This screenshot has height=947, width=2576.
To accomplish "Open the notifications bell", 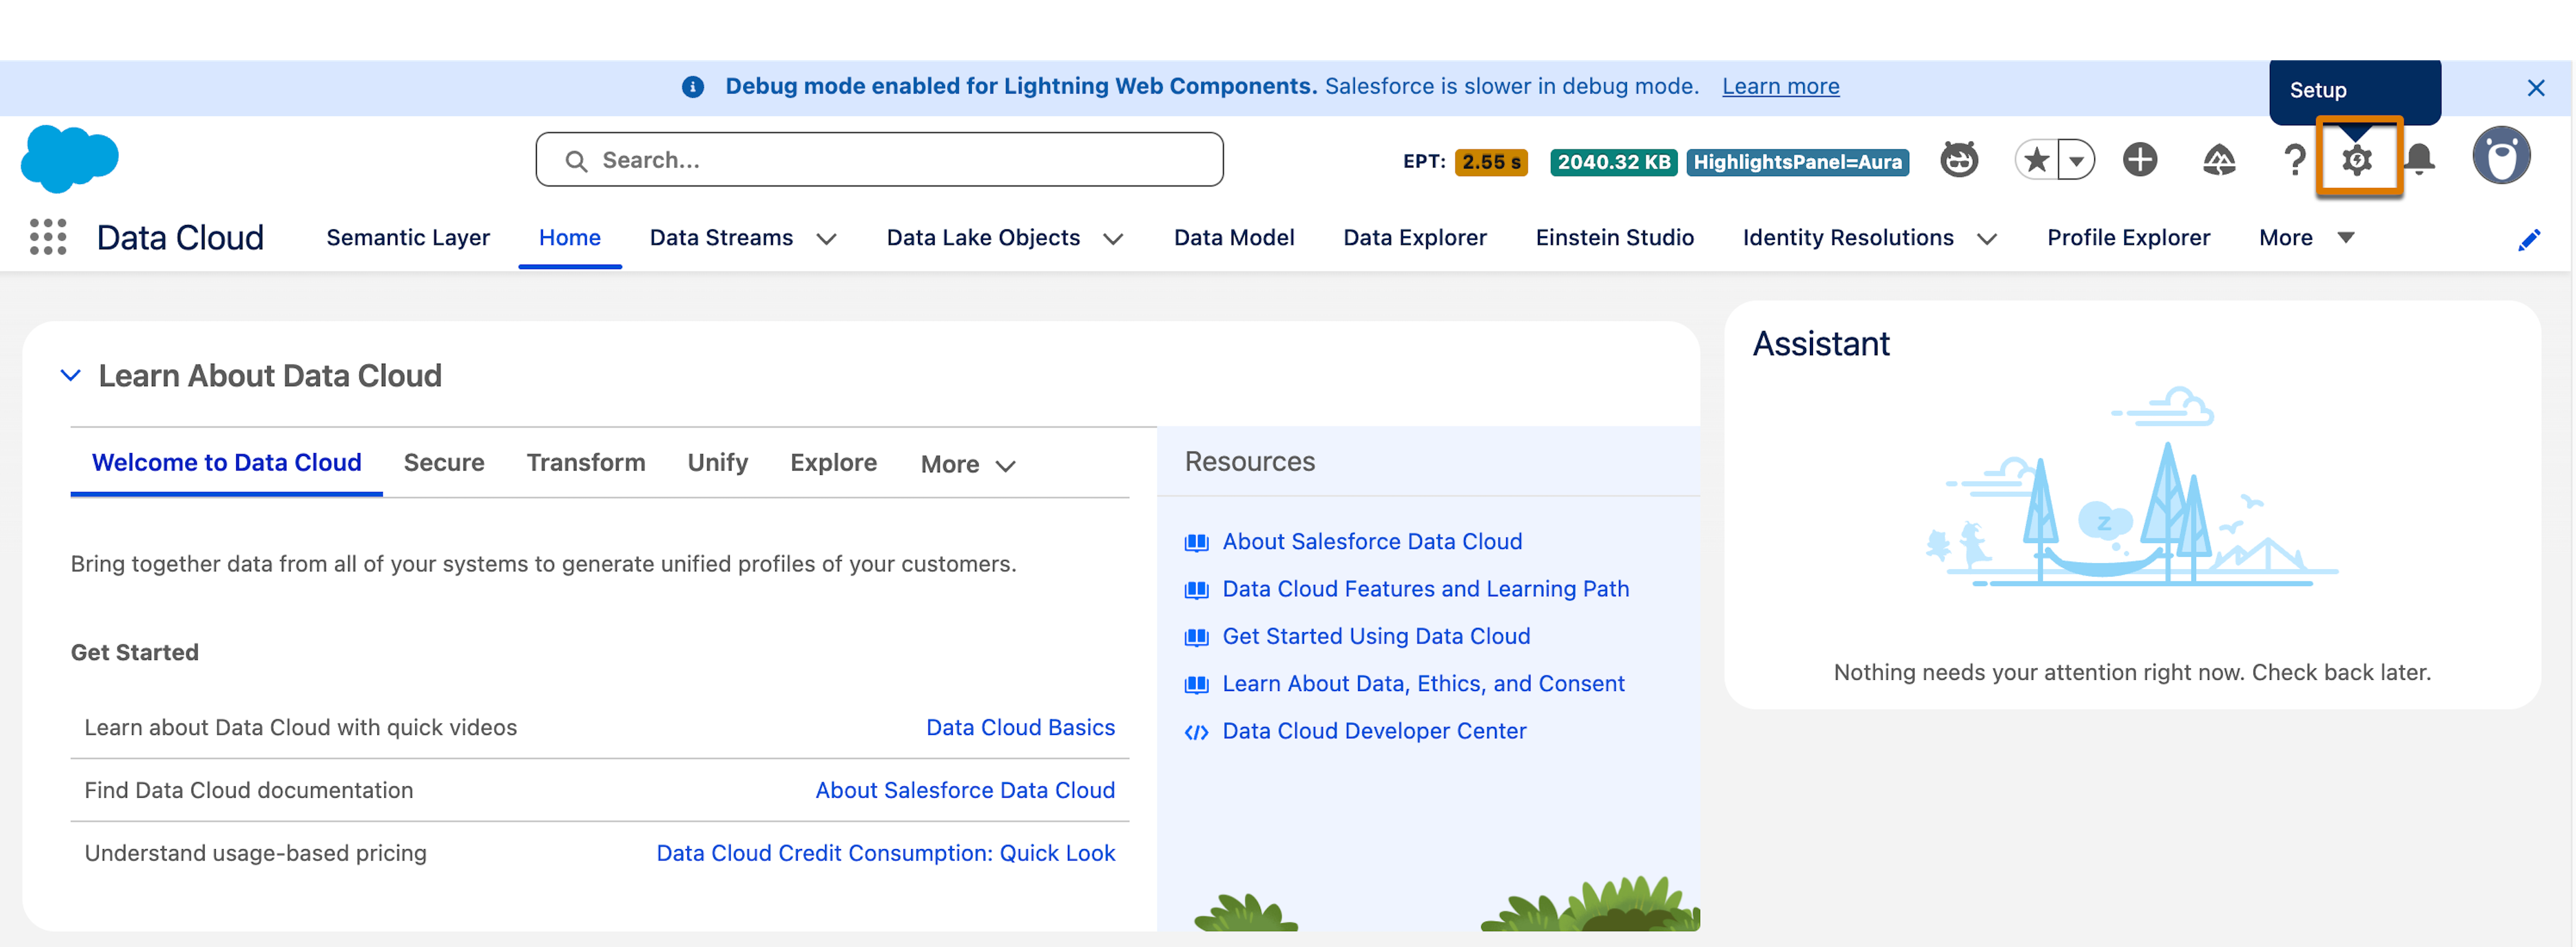I will pos(2419,160).
